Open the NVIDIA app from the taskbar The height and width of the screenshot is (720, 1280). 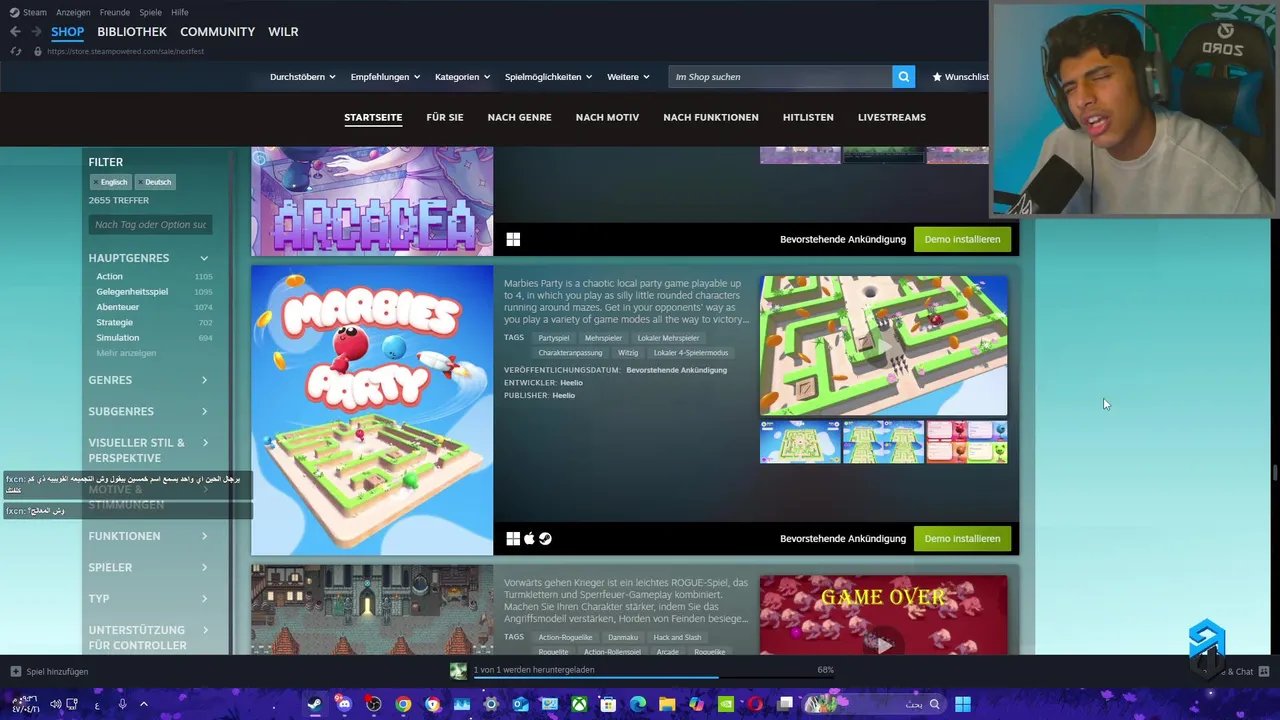click(726, 704)
